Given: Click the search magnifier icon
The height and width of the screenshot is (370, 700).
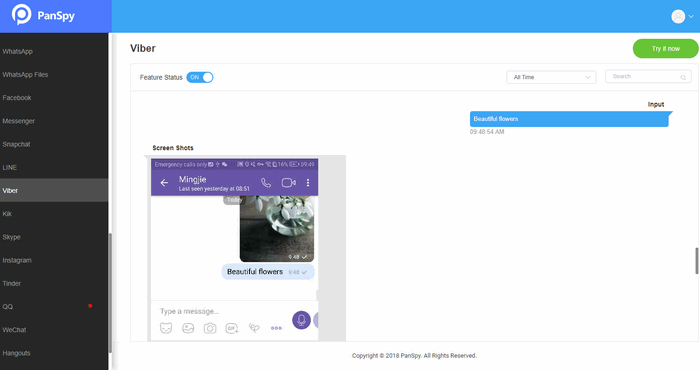Looking at the screenshot, I should click(x=683, y=77).
